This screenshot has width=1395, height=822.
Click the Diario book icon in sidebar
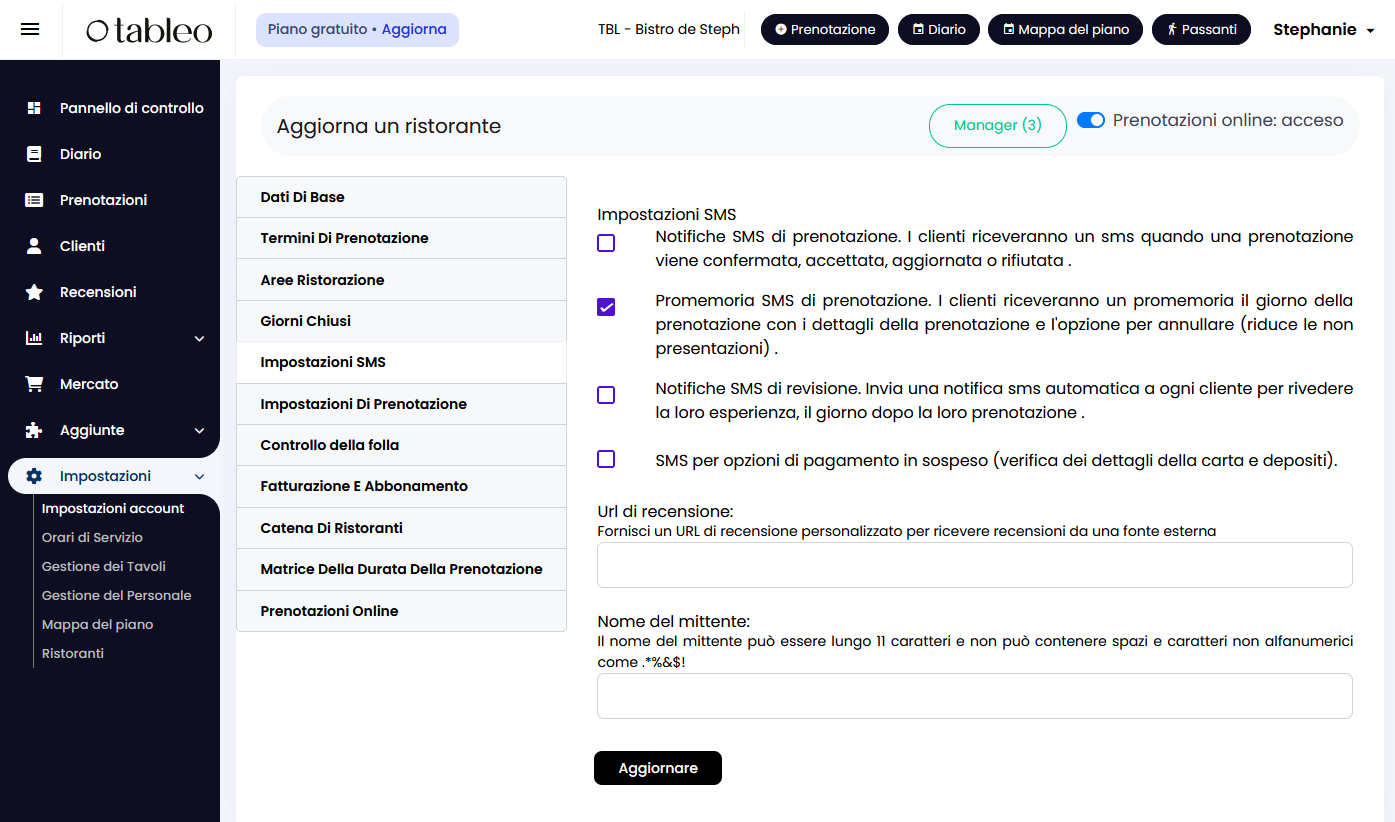coord(34,154)
